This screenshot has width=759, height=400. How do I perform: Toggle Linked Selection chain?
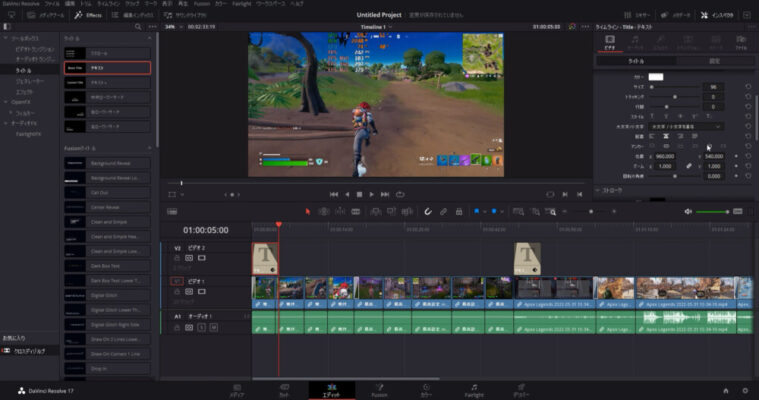[x=443, y=212]
